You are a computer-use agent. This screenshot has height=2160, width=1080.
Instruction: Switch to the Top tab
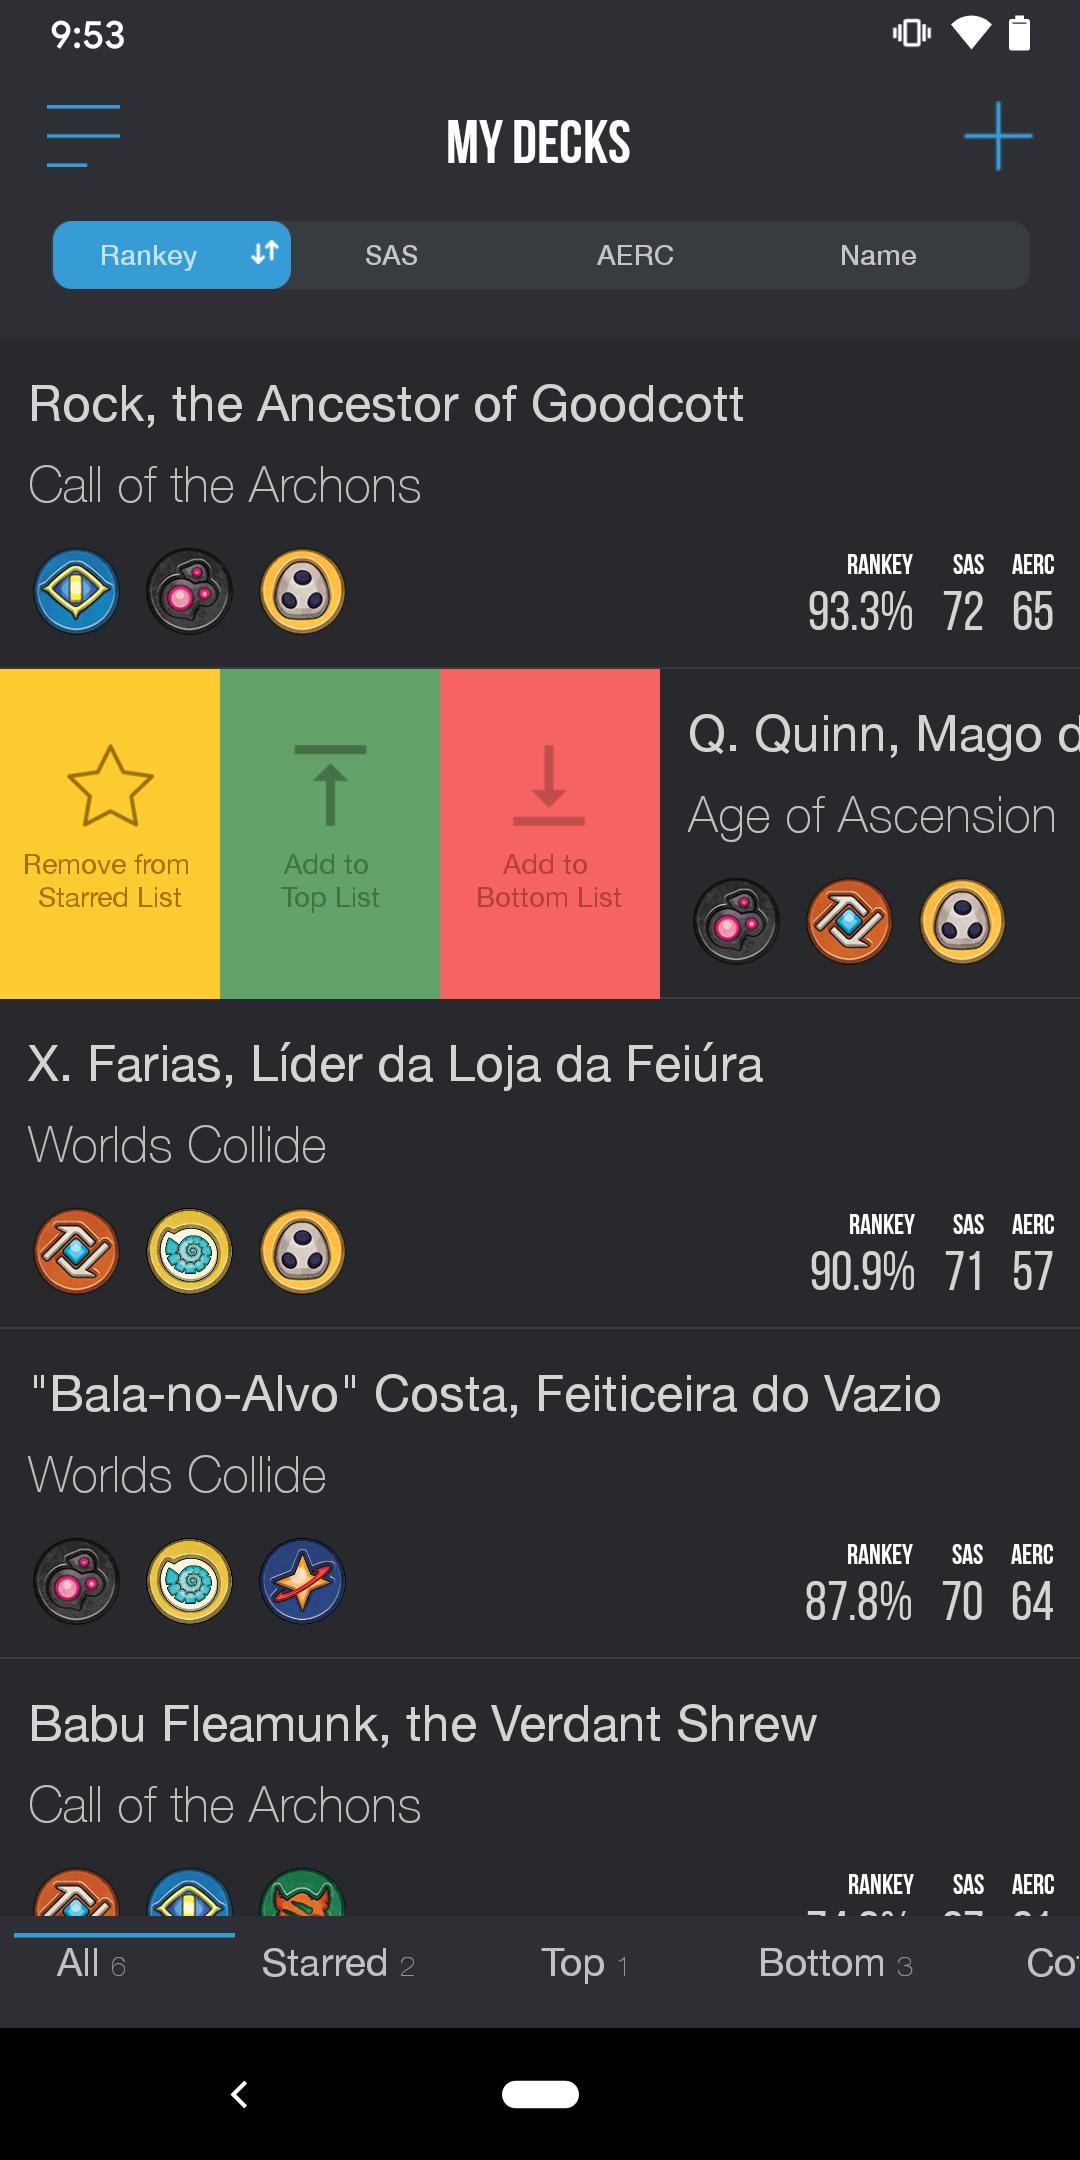(584, 1963)
